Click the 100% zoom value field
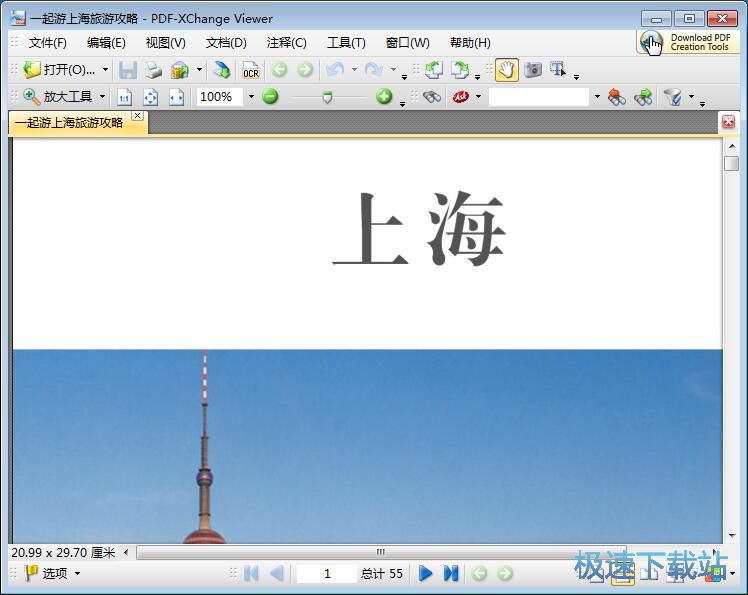Image resolution: width=748 pixels, height=595 pixels. 219,97
